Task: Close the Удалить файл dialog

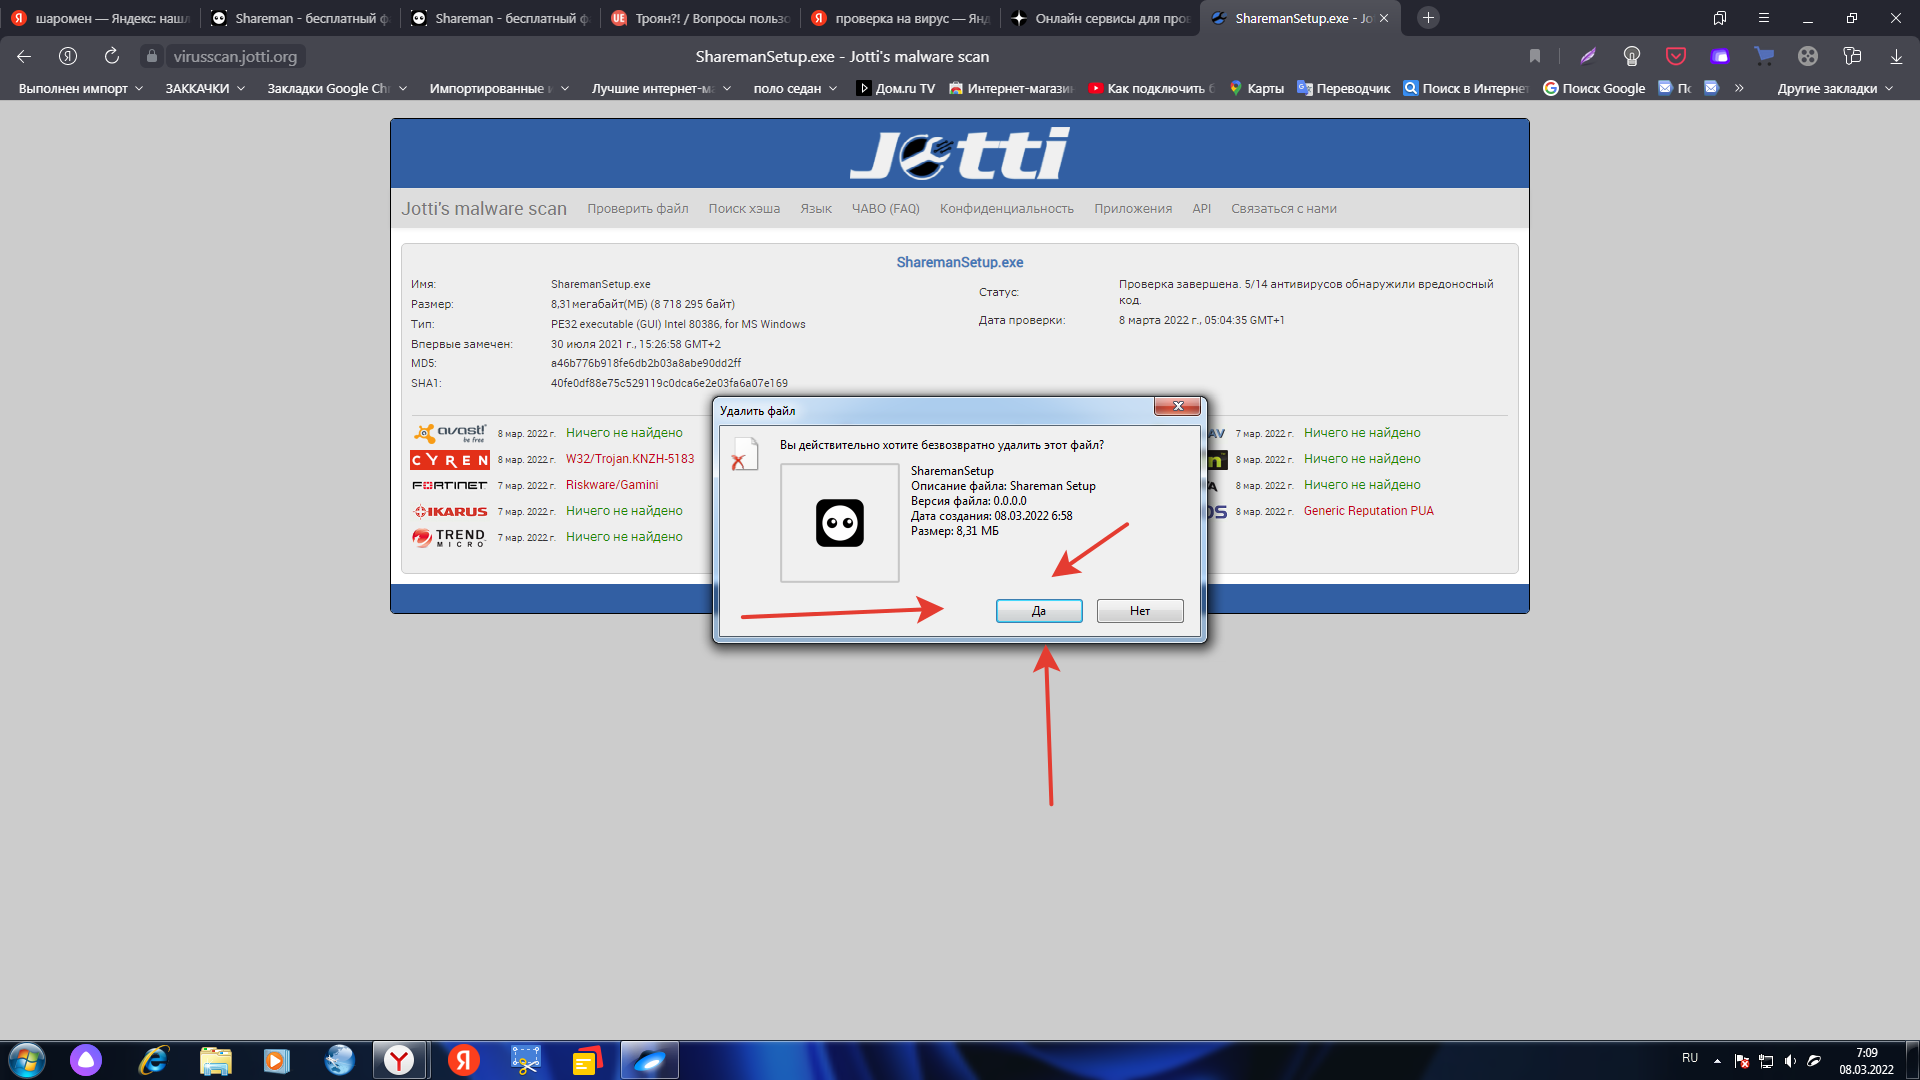Action: coord(1178,406)
